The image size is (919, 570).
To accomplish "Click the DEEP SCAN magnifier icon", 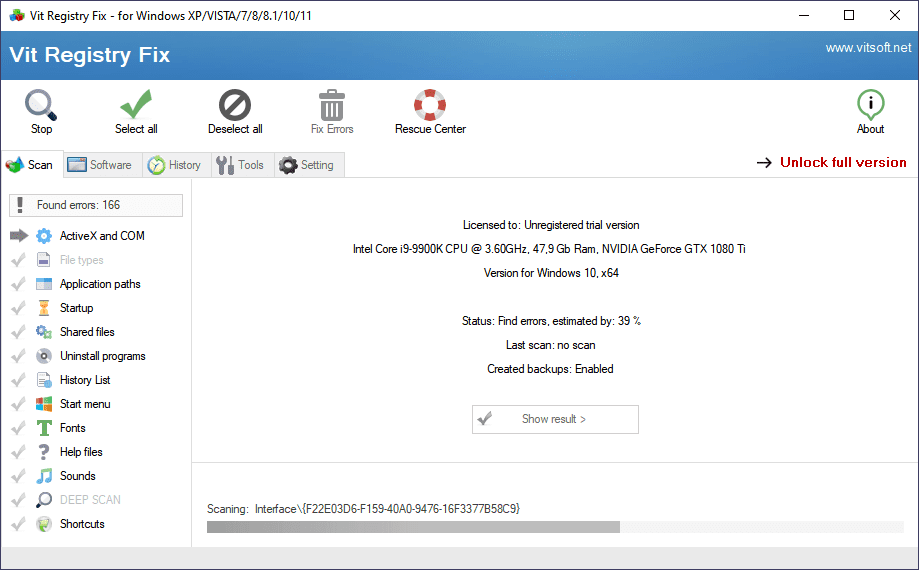I will 44,500.
